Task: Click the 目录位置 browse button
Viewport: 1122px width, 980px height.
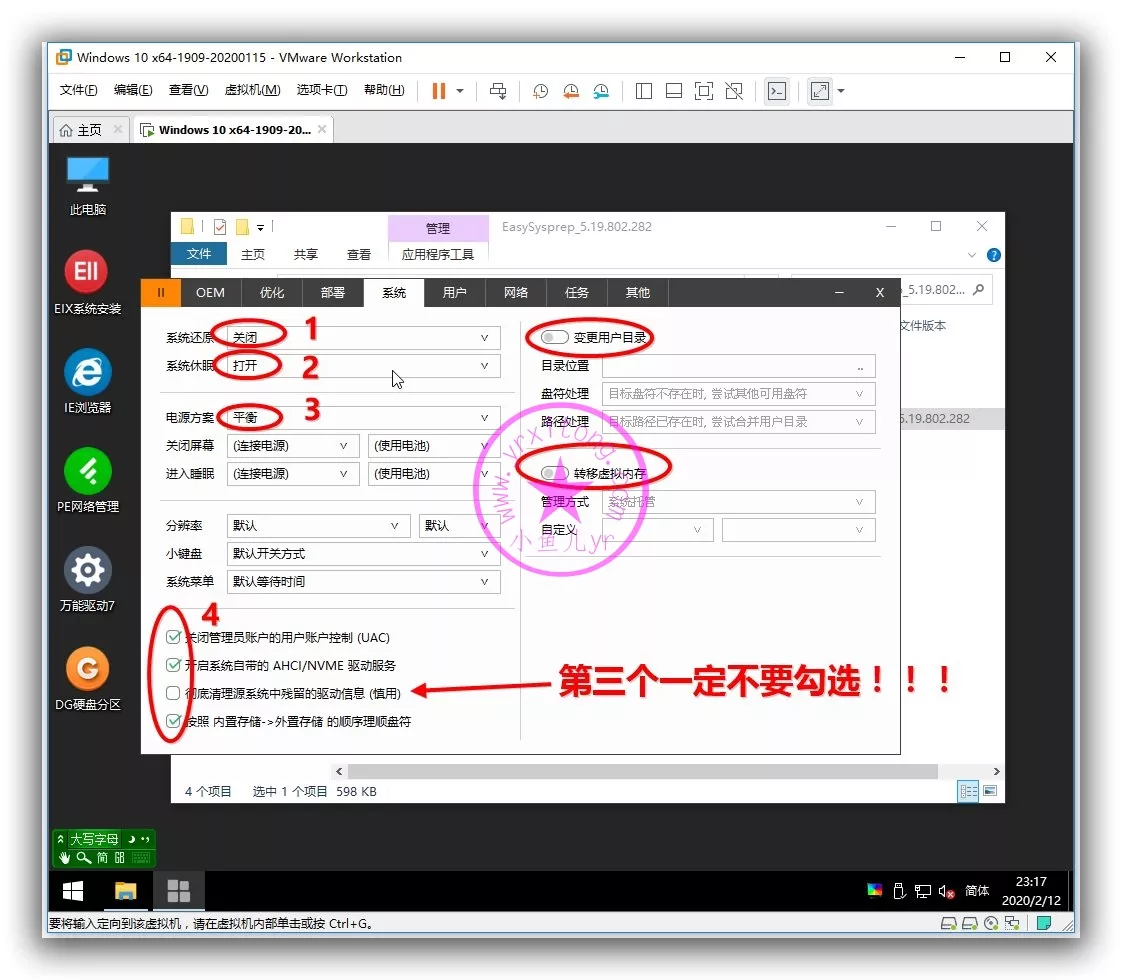Action: [x=860, y=367]
